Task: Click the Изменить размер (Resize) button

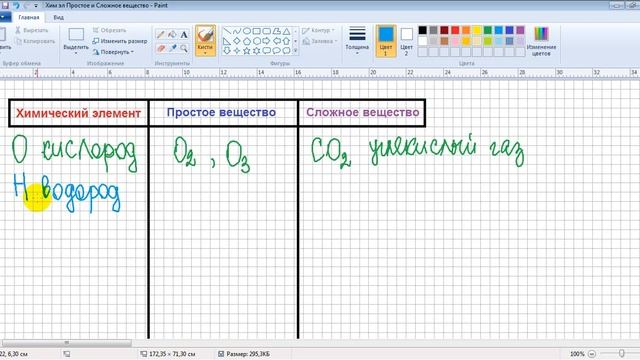Action: click(x=120, y=41)
